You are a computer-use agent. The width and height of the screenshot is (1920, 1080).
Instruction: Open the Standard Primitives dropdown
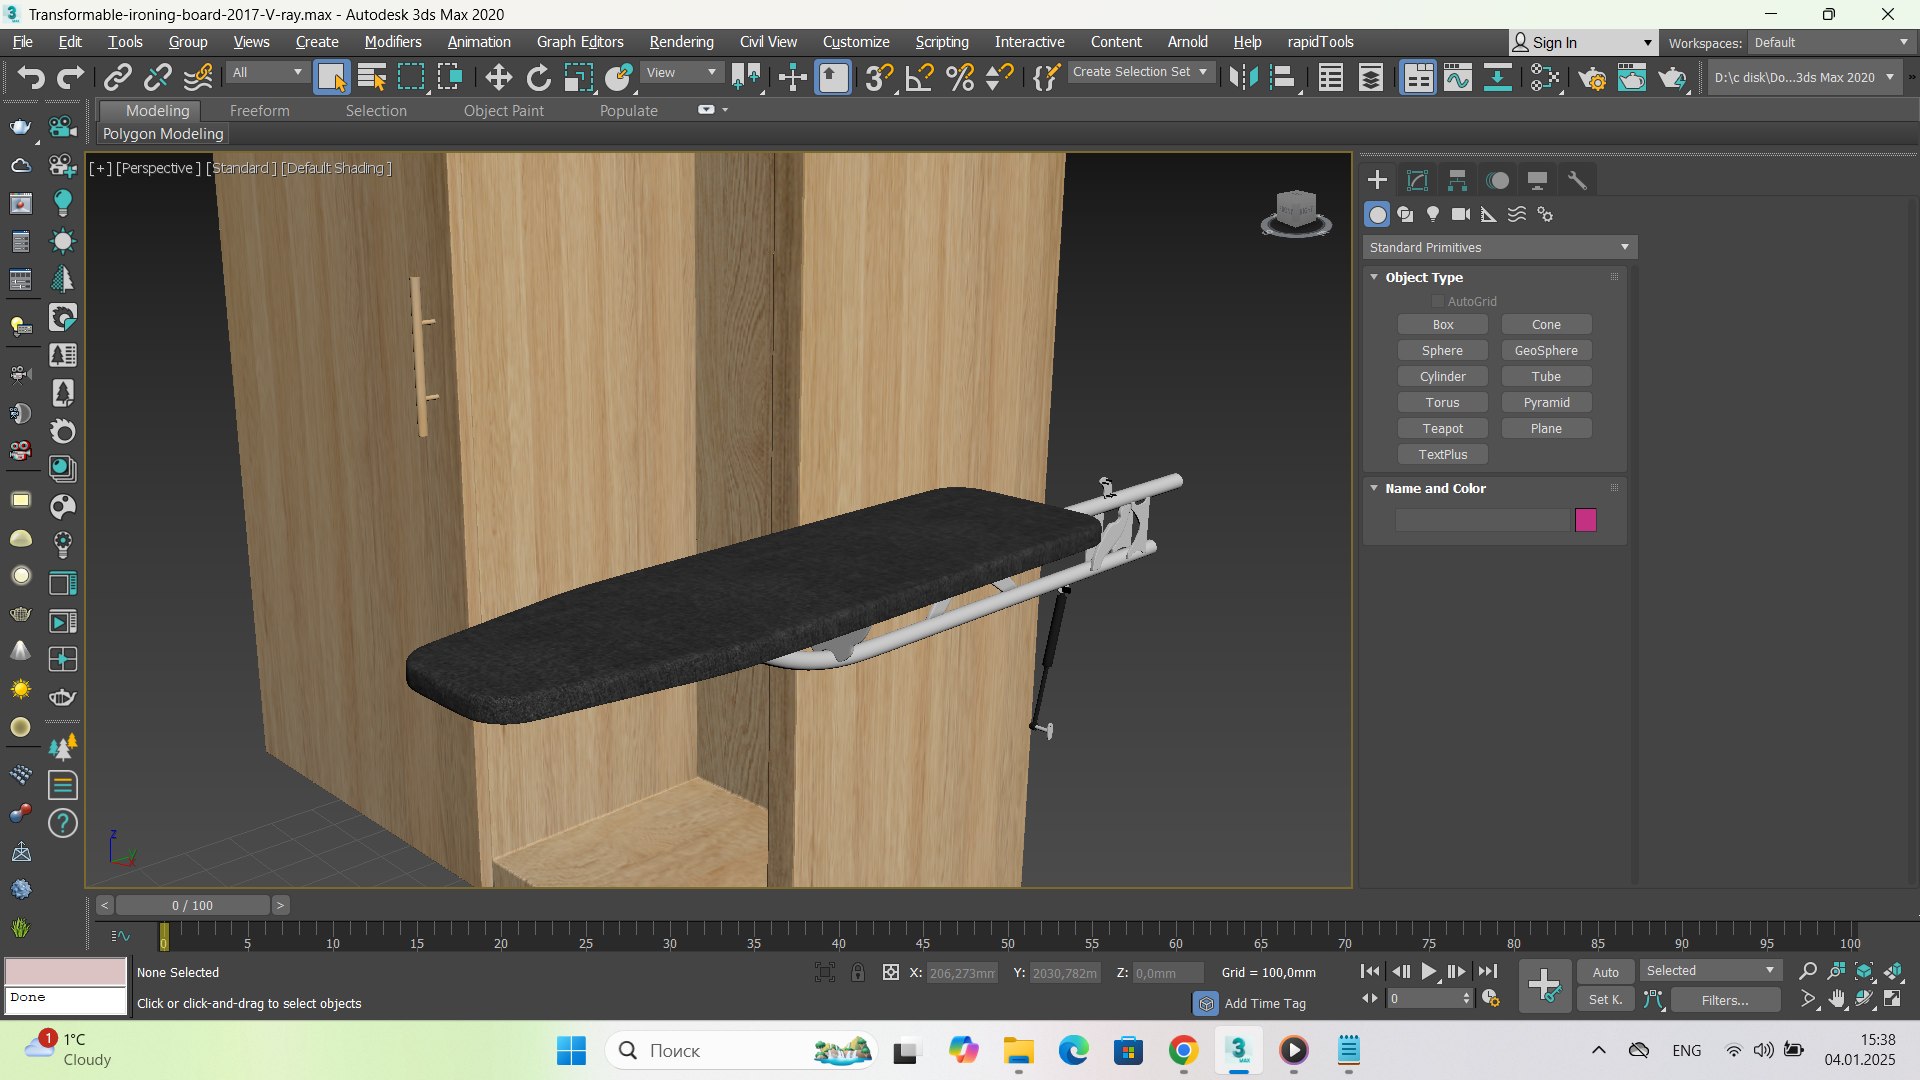pyautogui.click(x=1499, y=247)
